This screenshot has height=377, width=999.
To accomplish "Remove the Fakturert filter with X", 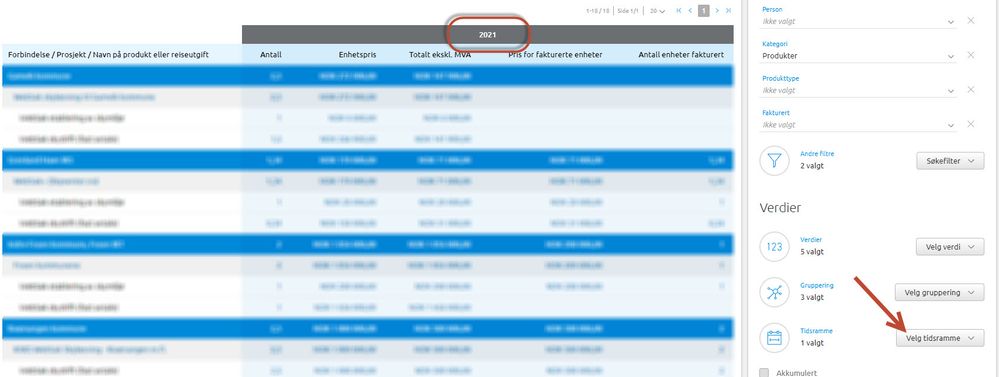I will pos(970,124).
